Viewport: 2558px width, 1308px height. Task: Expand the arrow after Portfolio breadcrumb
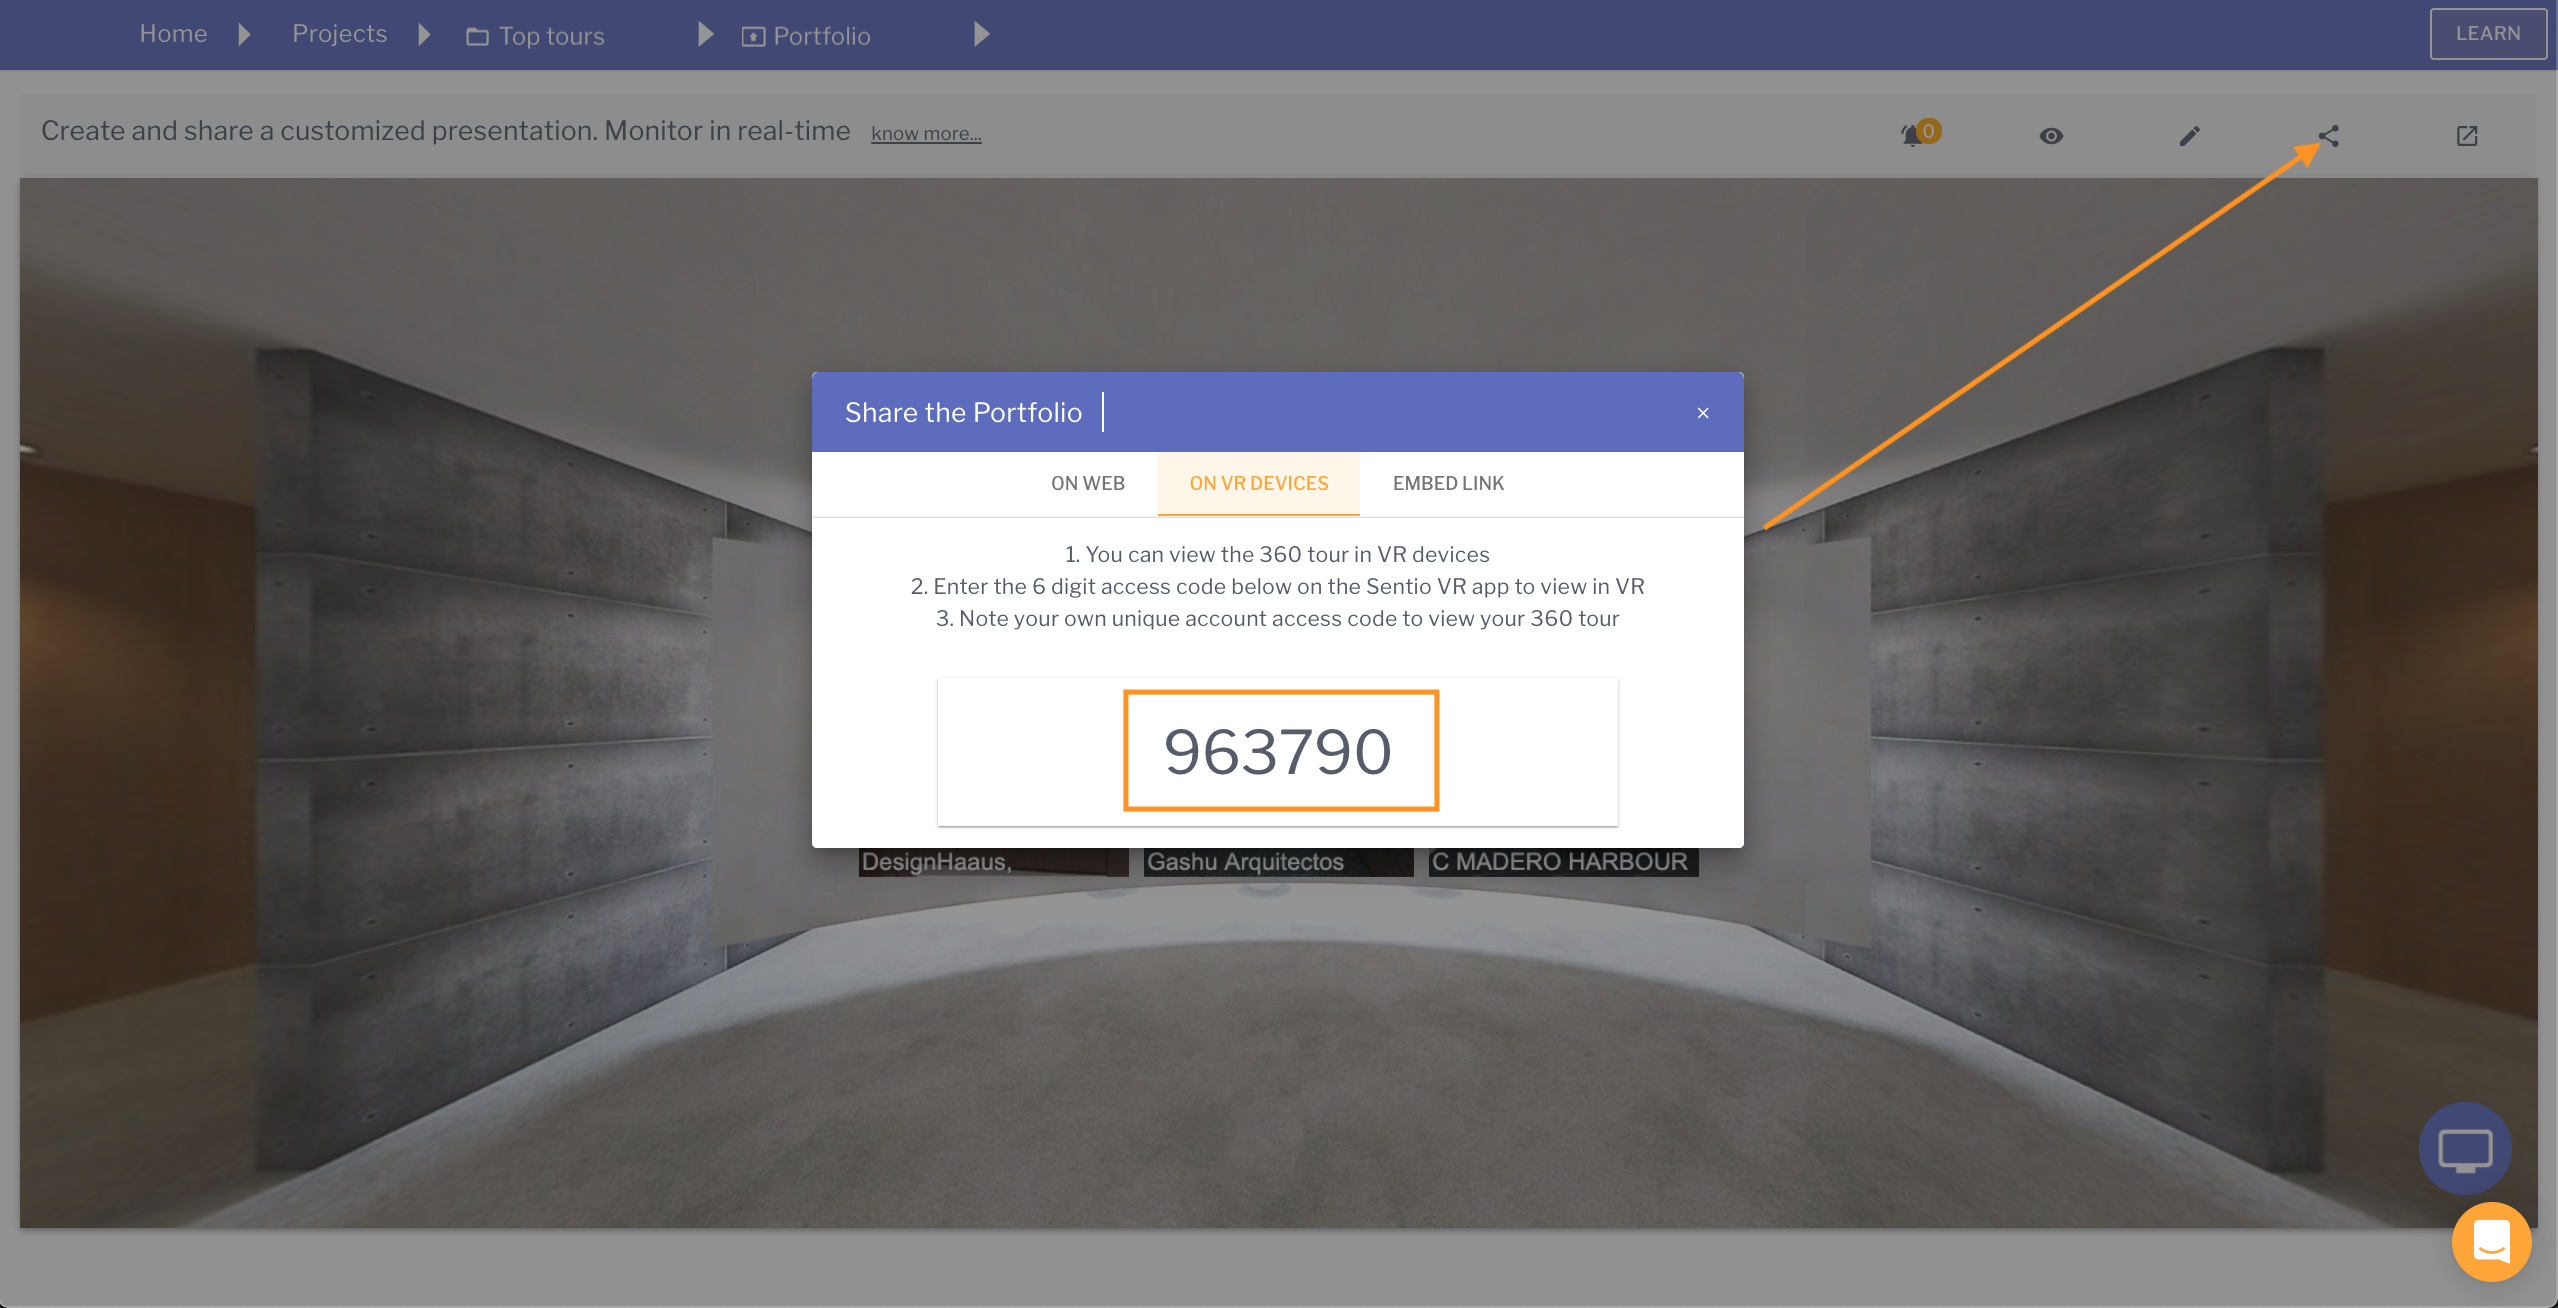click(x=981, y=35)
